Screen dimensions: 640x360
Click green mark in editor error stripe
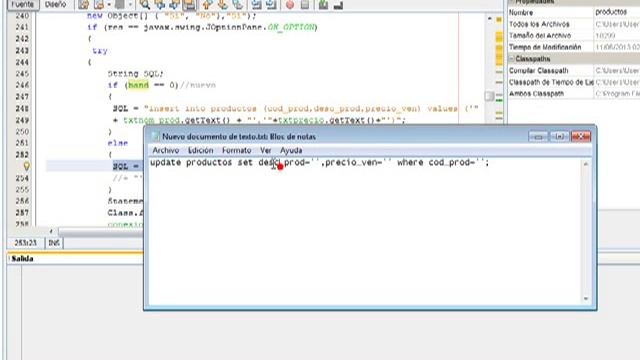click(499, 100)
